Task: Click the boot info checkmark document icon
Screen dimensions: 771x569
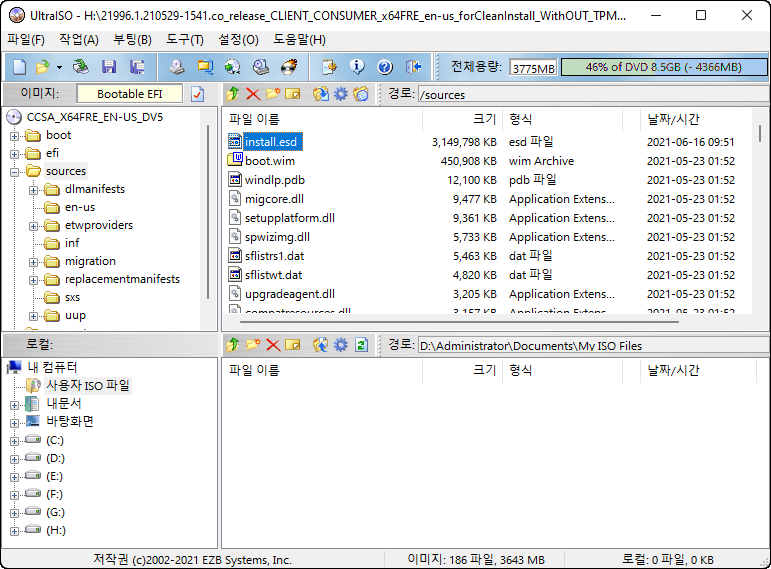Action: (198, 94)
